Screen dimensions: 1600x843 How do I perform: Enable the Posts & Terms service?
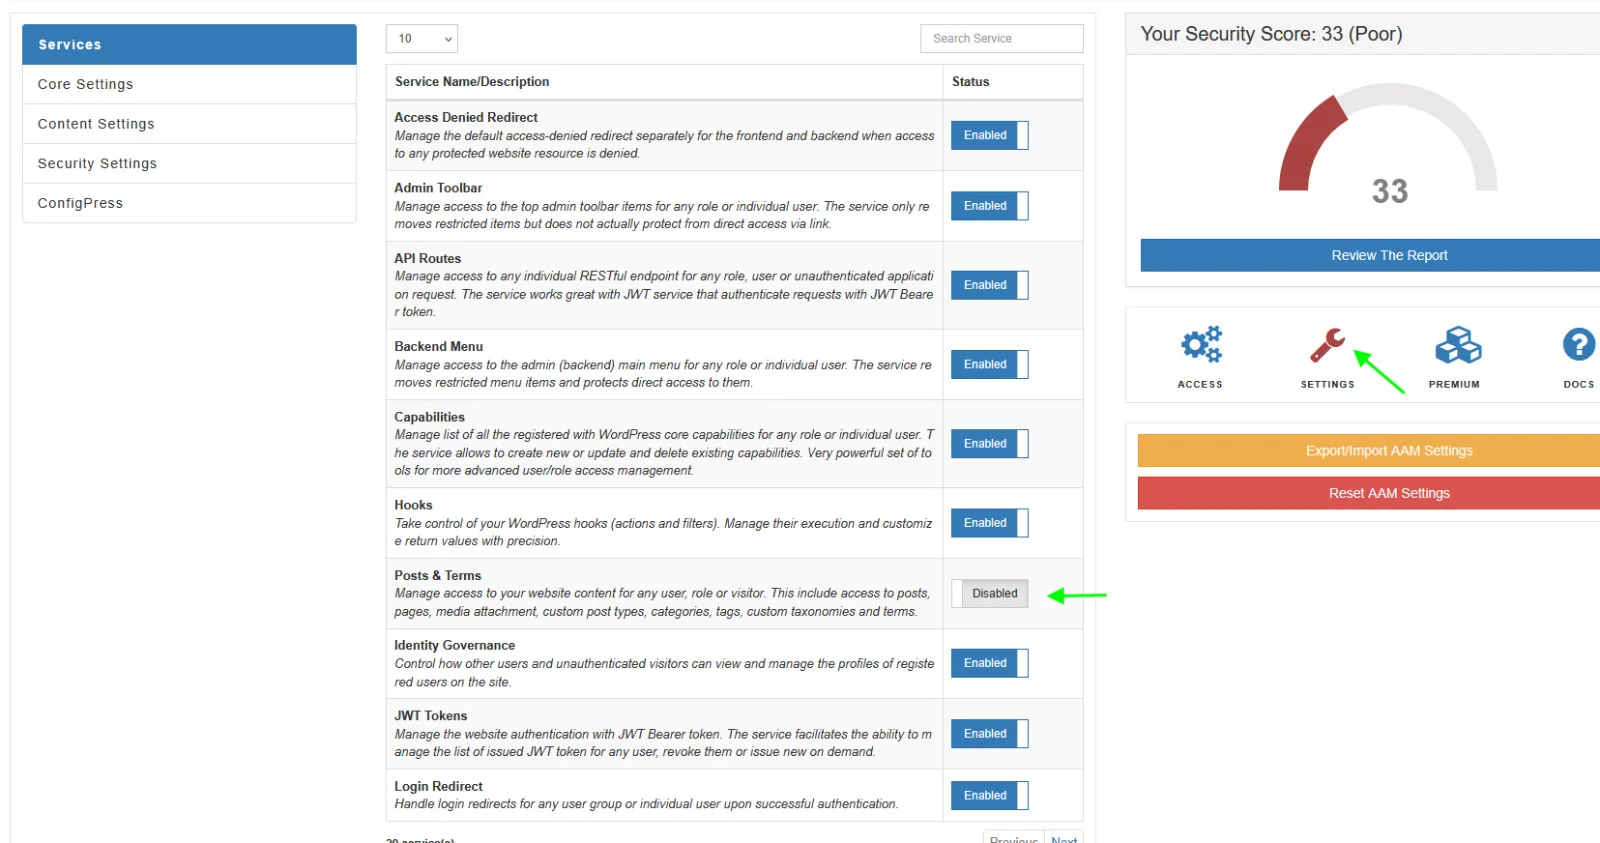[x=989, y=593]
